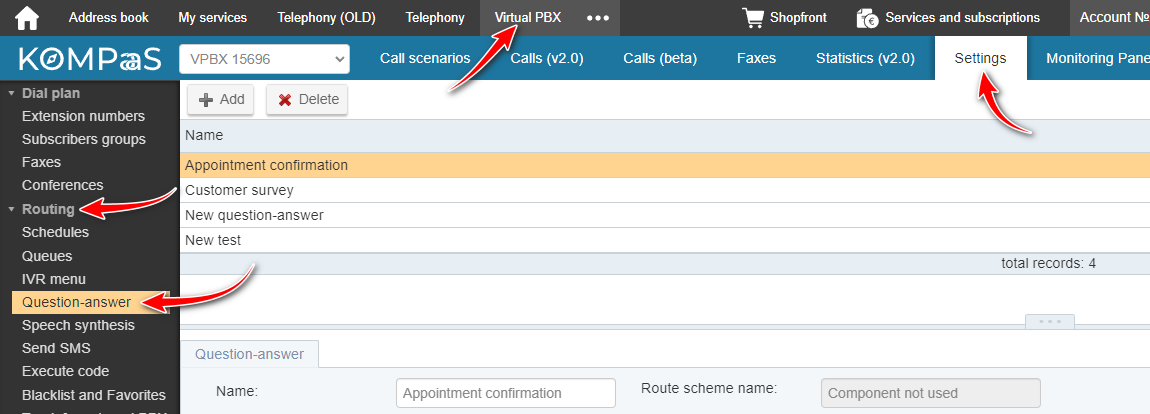Viewport: 1150px width, 414px height.
Task: Select the Customer survey row
Action: pos(664,190)
